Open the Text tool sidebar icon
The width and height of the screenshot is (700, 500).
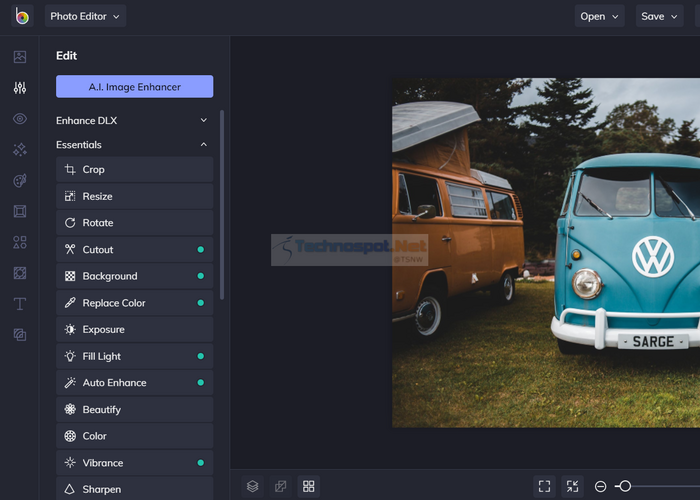coord(20,304)
